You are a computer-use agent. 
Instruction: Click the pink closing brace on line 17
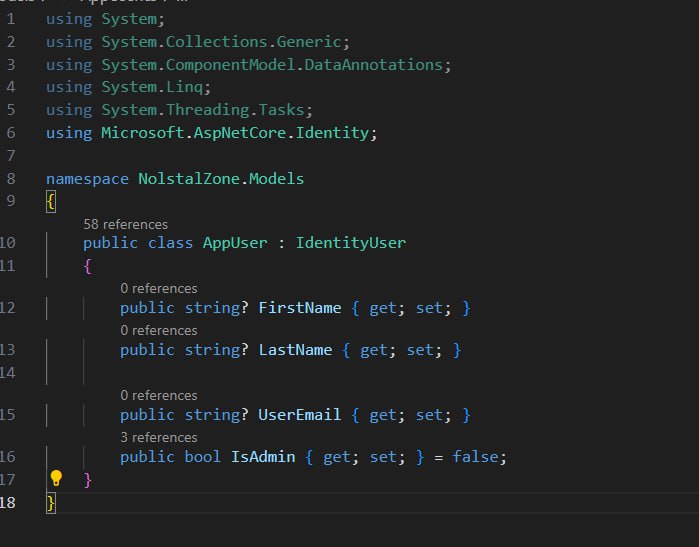88,480
